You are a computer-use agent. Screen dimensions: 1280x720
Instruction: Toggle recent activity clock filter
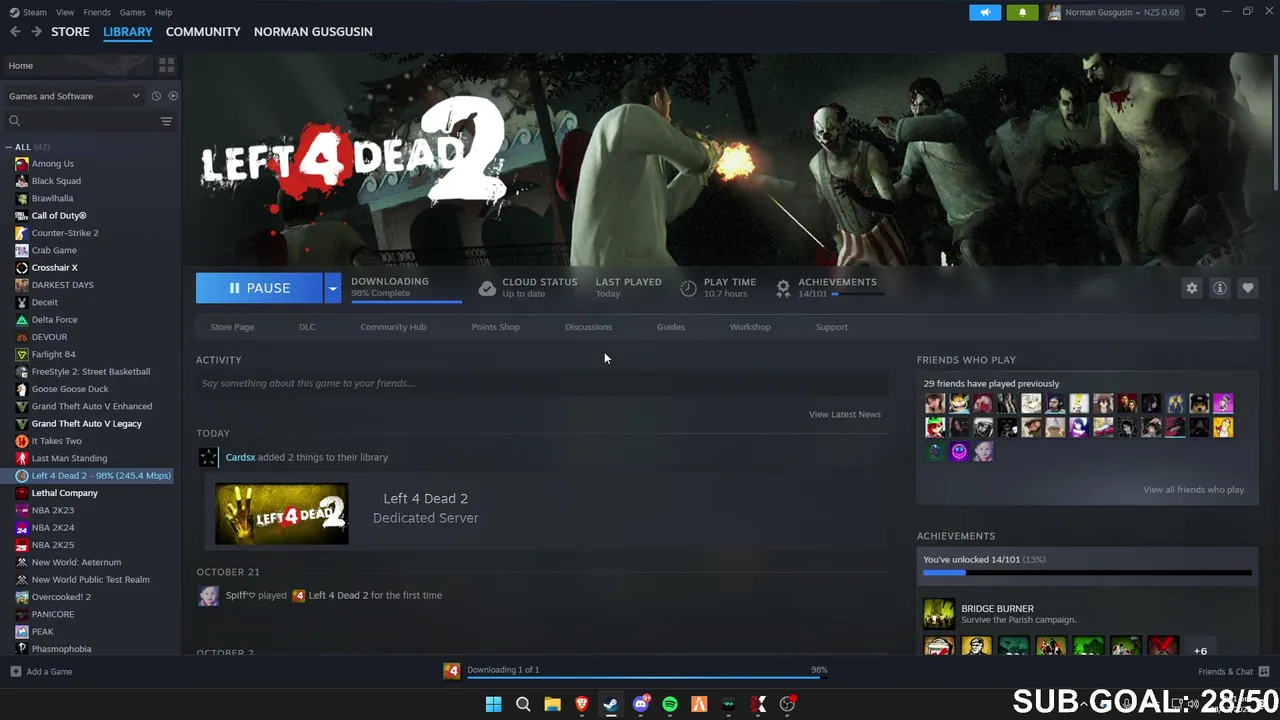click(x=156, y=96)
